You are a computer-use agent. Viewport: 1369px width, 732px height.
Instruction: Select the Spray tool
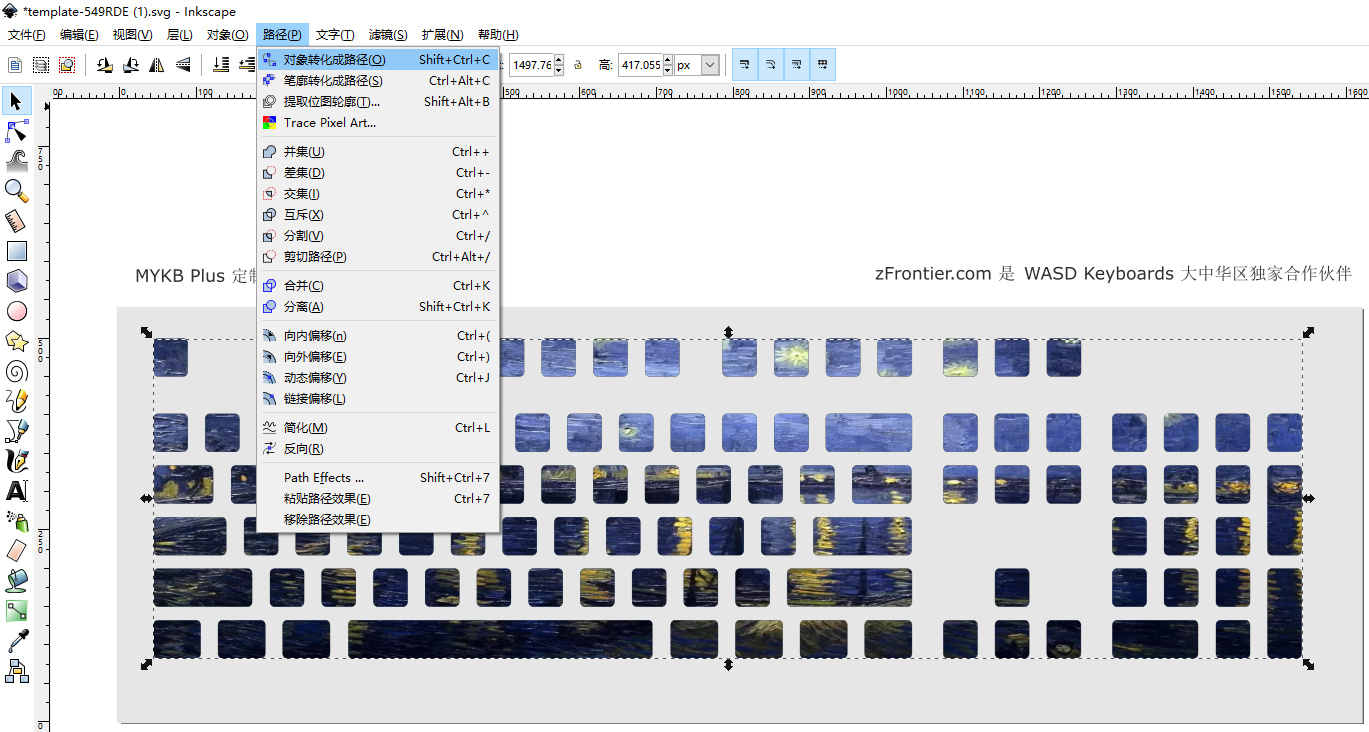coord(16,521)
